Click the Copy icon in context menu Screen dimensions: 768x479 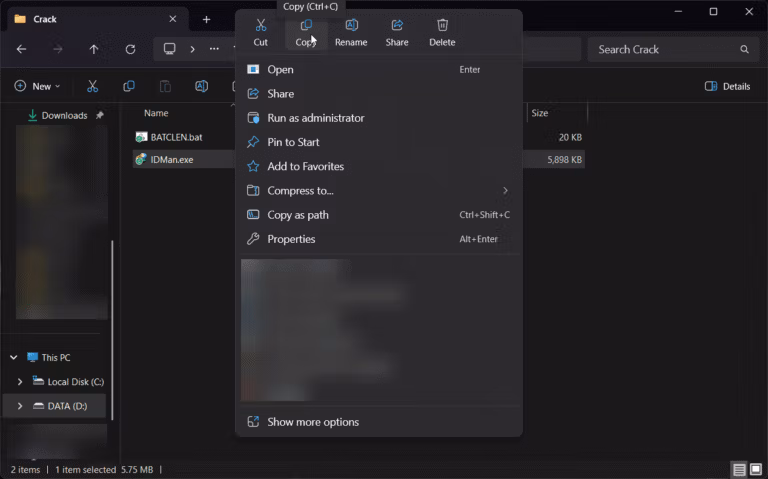306,25
